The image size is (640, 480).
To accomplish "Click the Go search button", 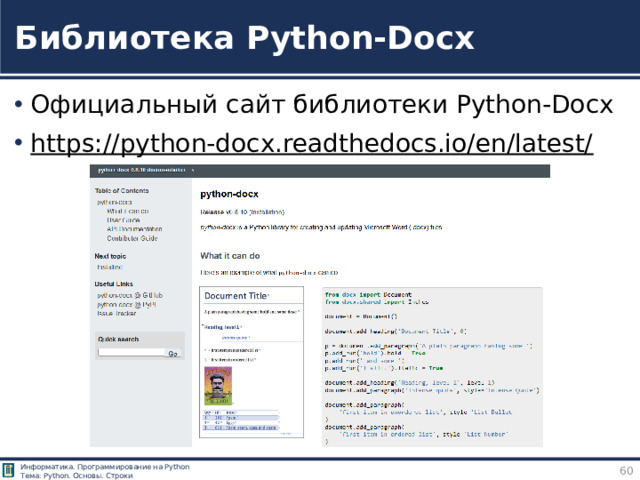I will [x=173, y=353].
